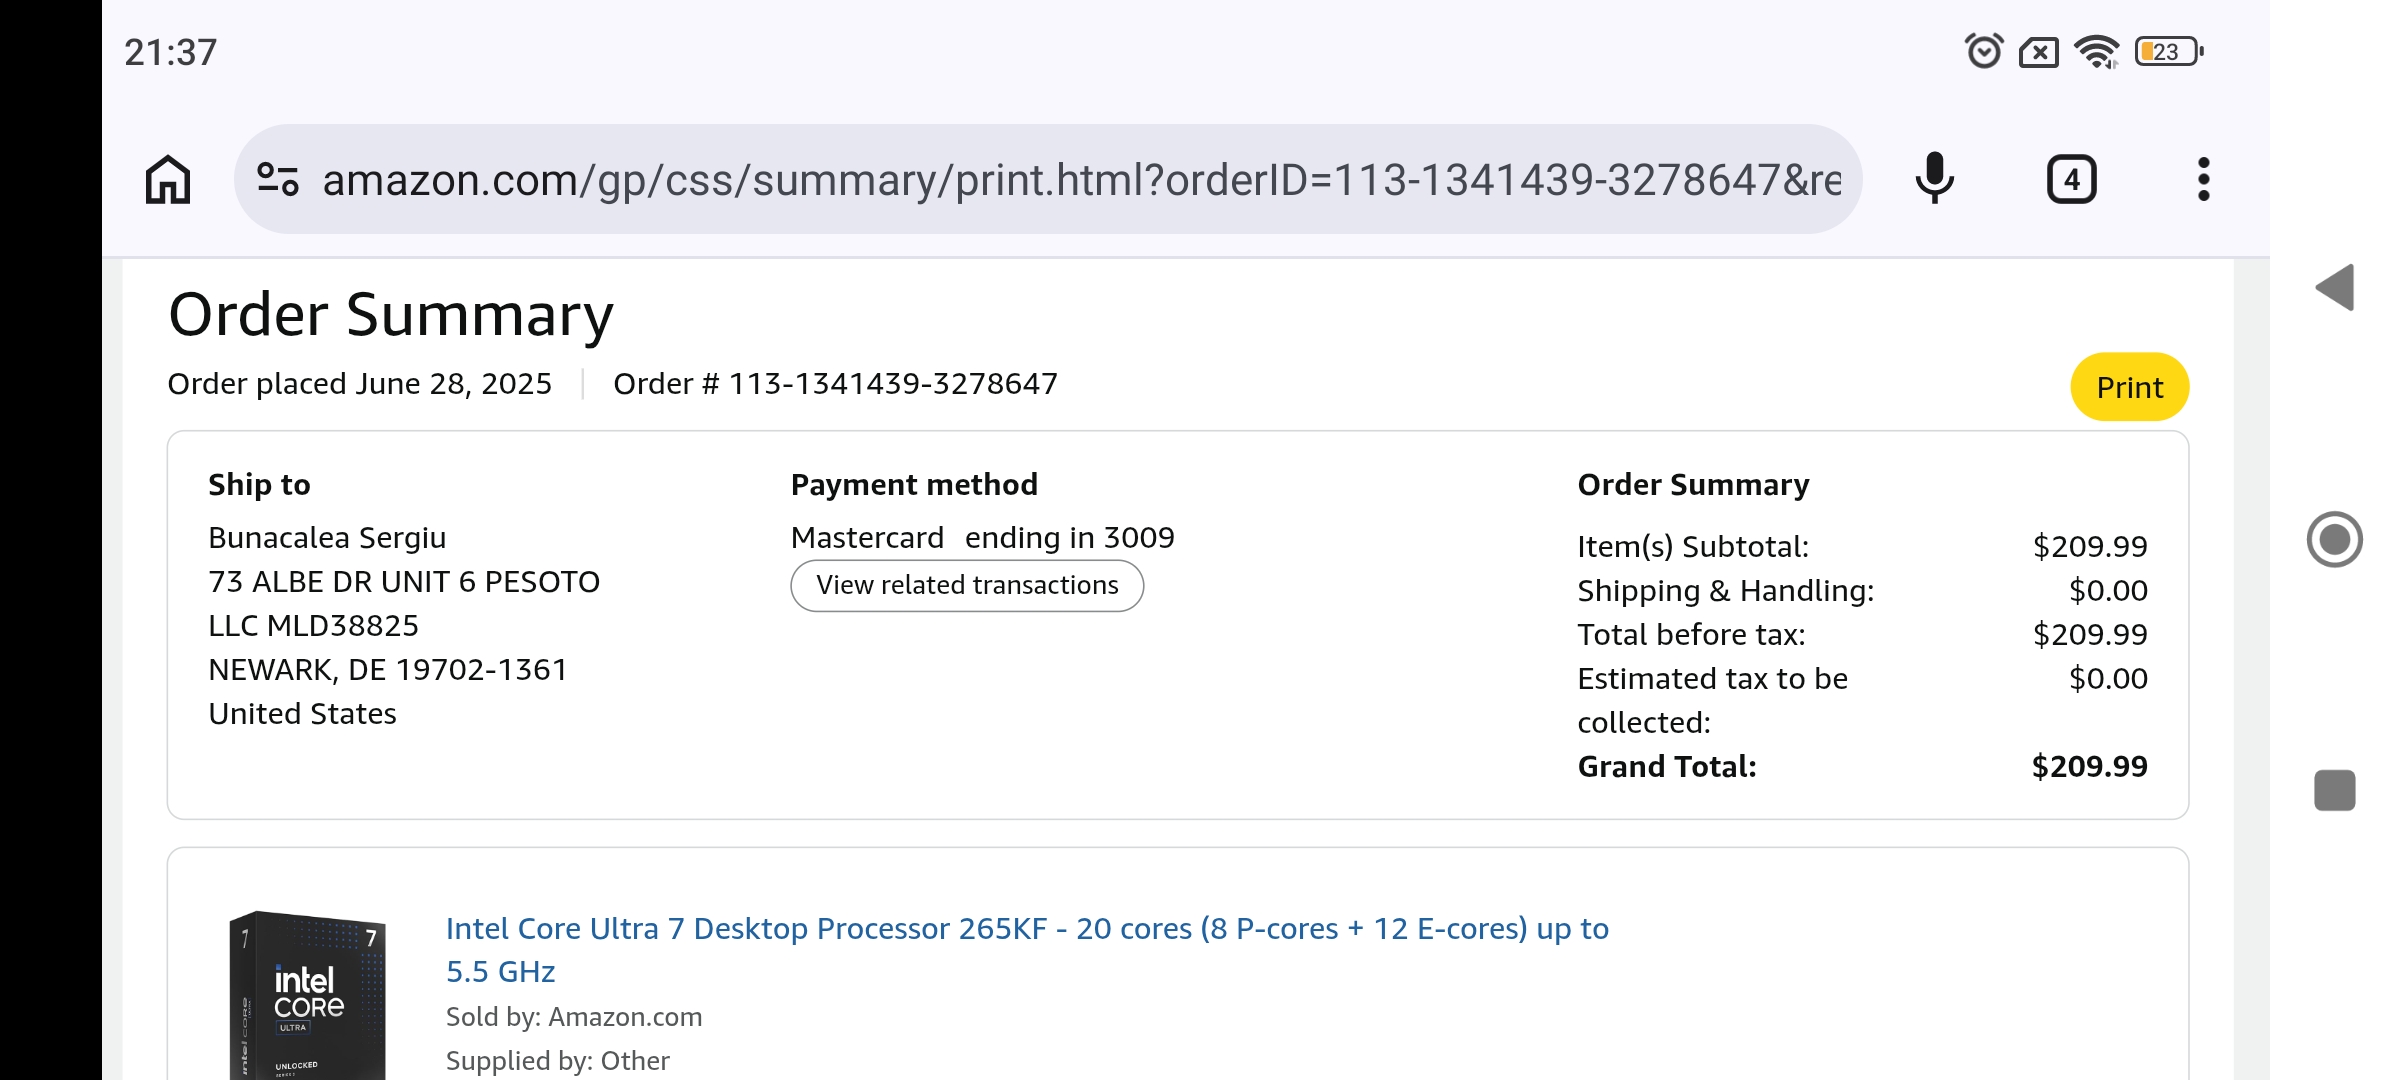
Task: Tap the browser home icon
Action: pyautogui.click(x=168, y=180)
